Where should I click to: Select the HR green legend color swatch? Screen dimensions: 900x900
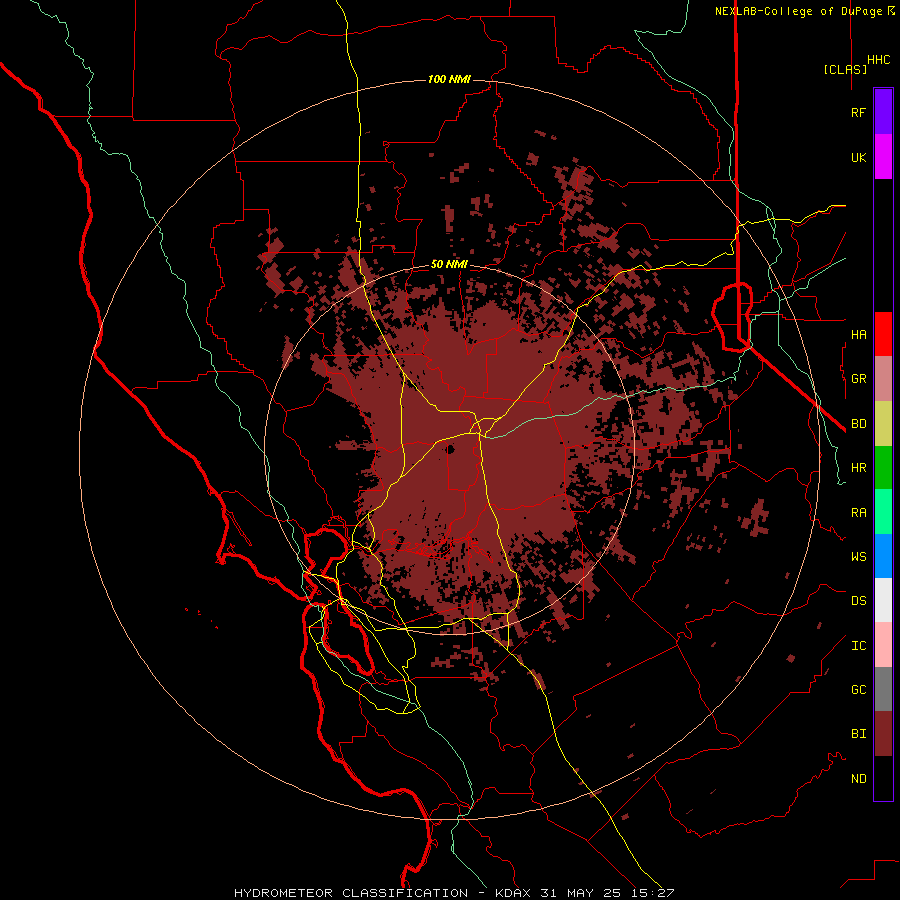click(x=883, y=468)
